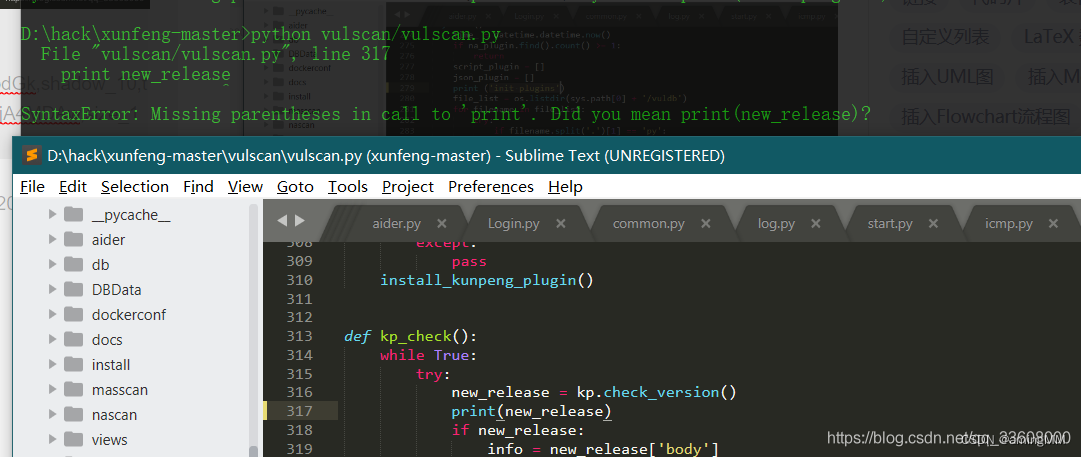Select the db folder in sidebar
The height and width of the screenshot is (457, 1081).
pos(101,265)
